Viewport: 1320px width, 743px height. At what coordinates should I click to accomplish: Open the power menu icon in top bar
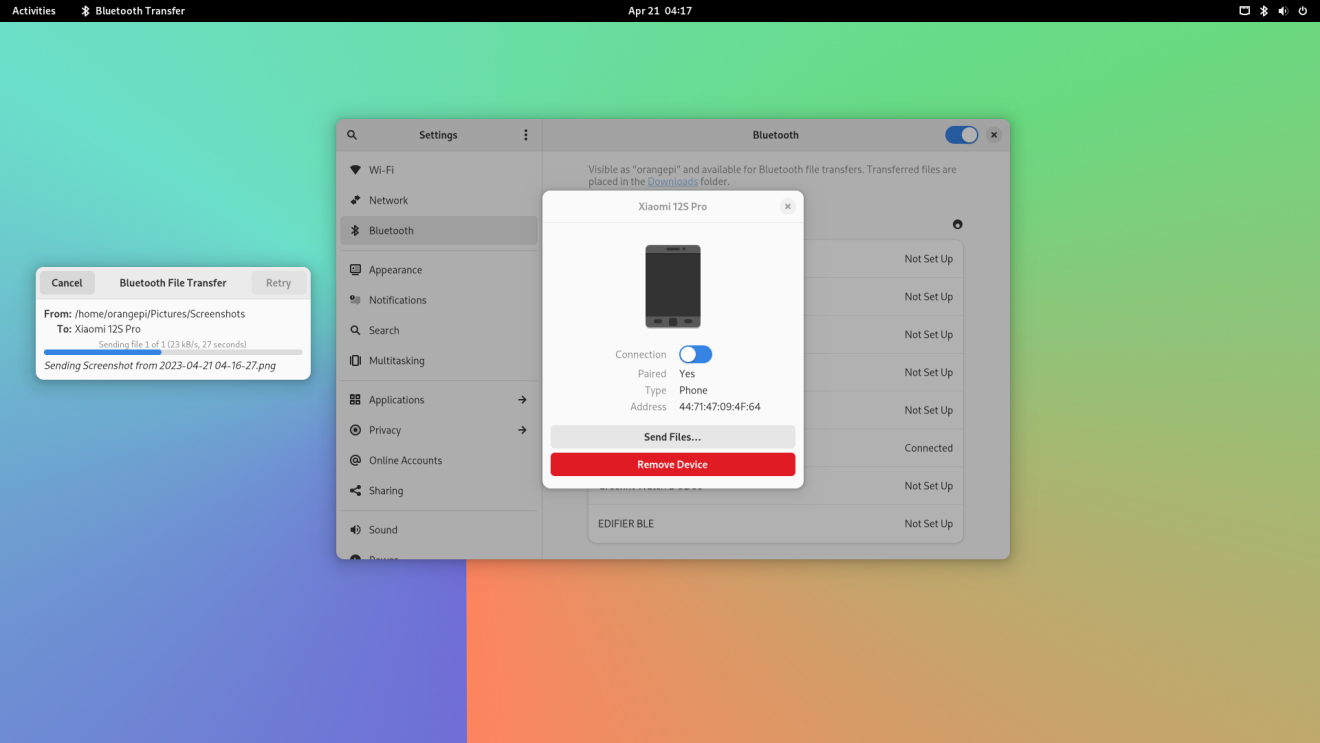point(1303,11)
